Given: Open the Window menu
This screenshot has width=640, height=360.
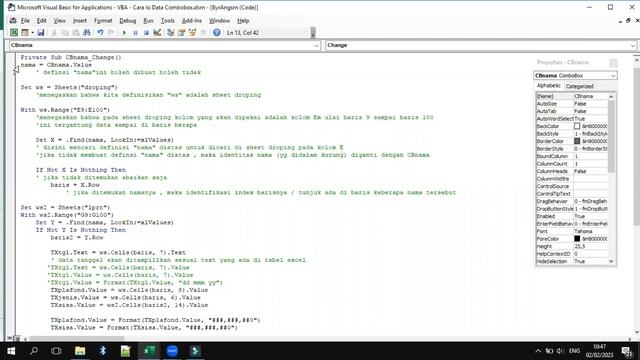Looking at the screenshot, I should coord(219,20).
